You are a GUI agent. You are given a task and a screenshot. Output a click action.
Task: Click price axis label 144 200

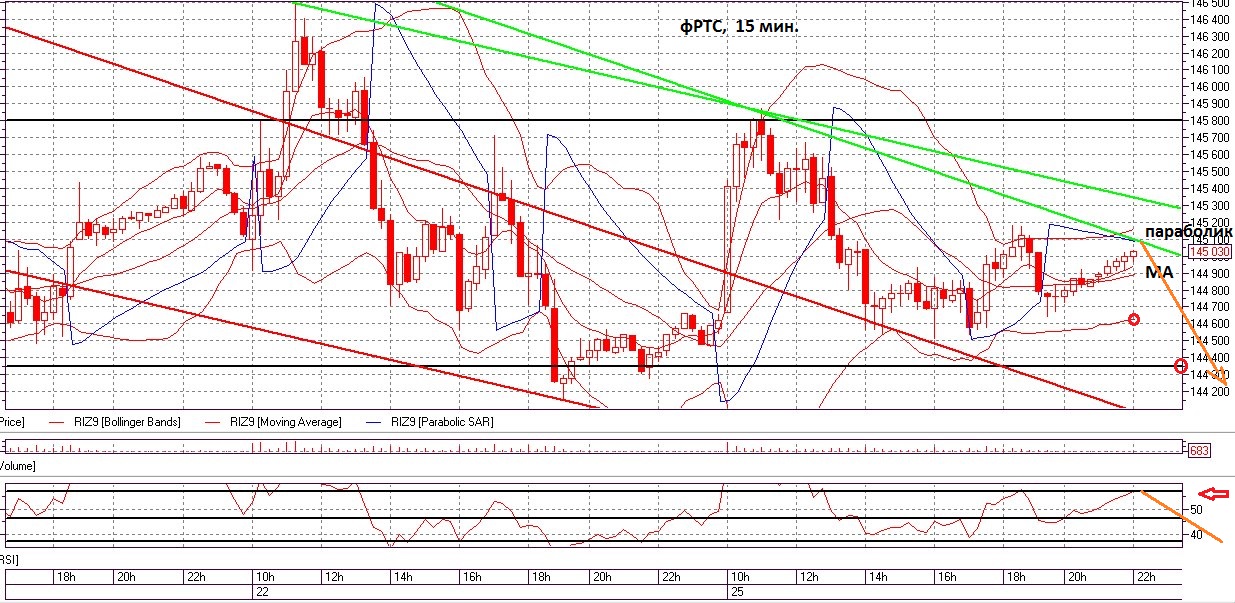(x=1208, y=391)
